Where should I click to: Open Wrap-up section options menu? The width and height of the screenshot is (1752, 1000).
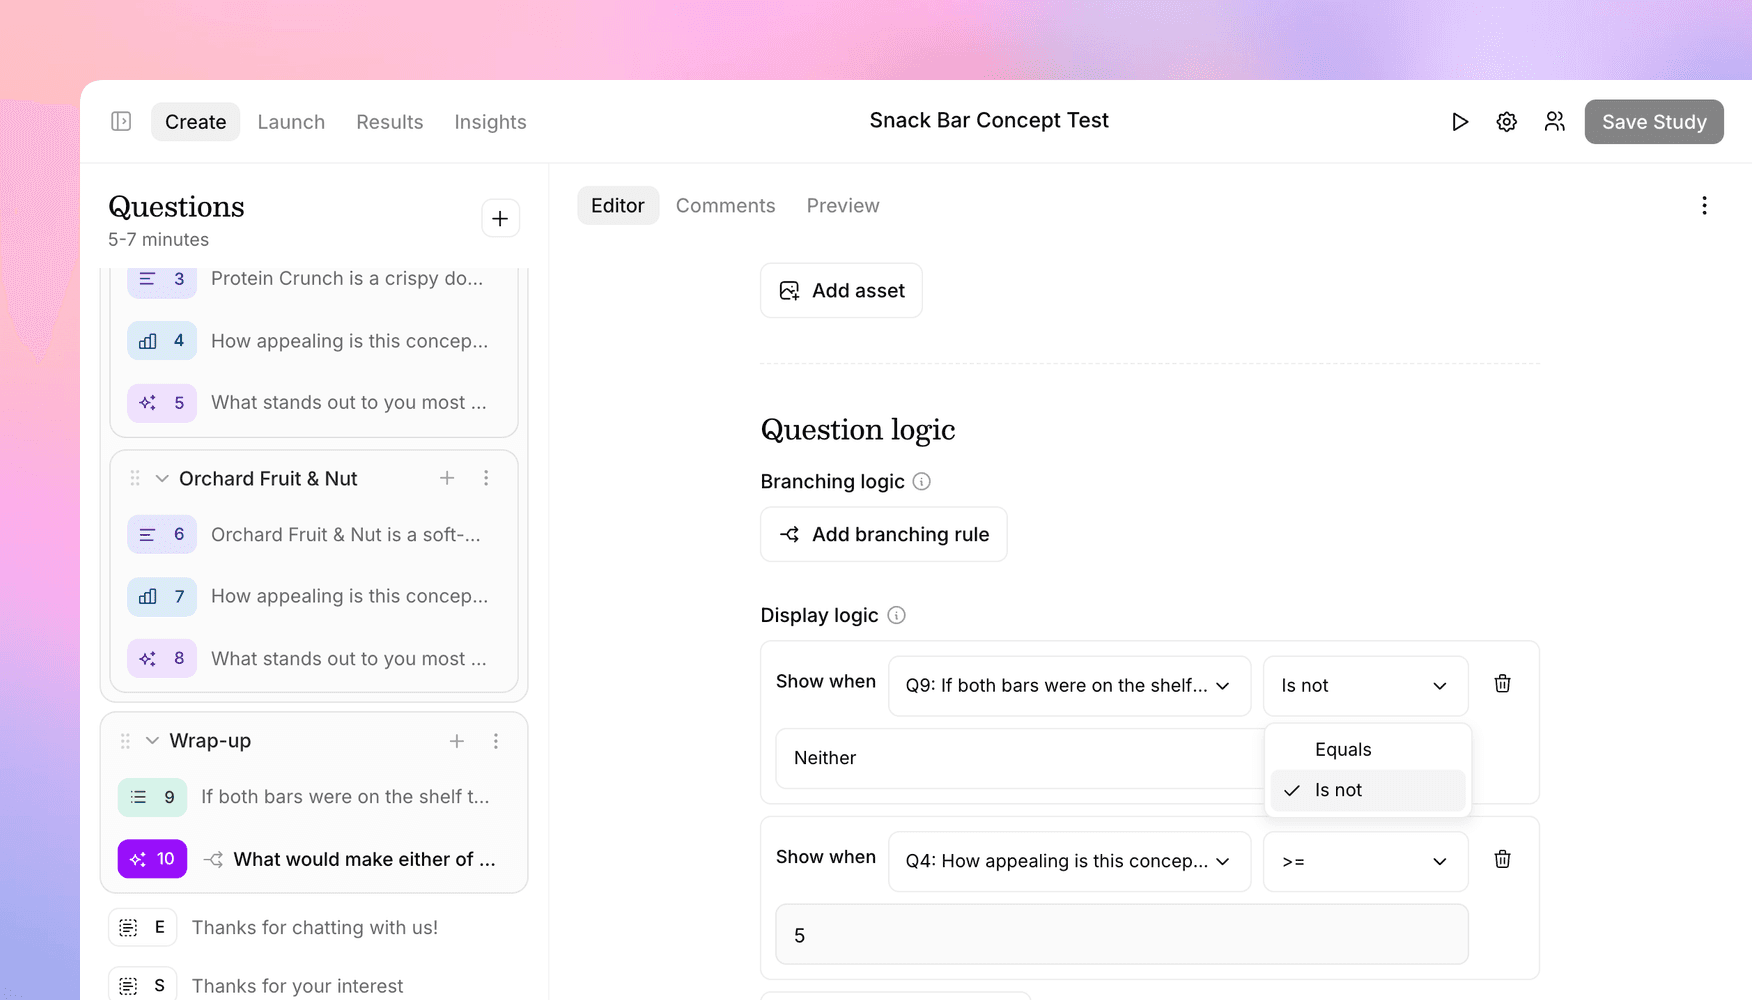tap(496, 741)
